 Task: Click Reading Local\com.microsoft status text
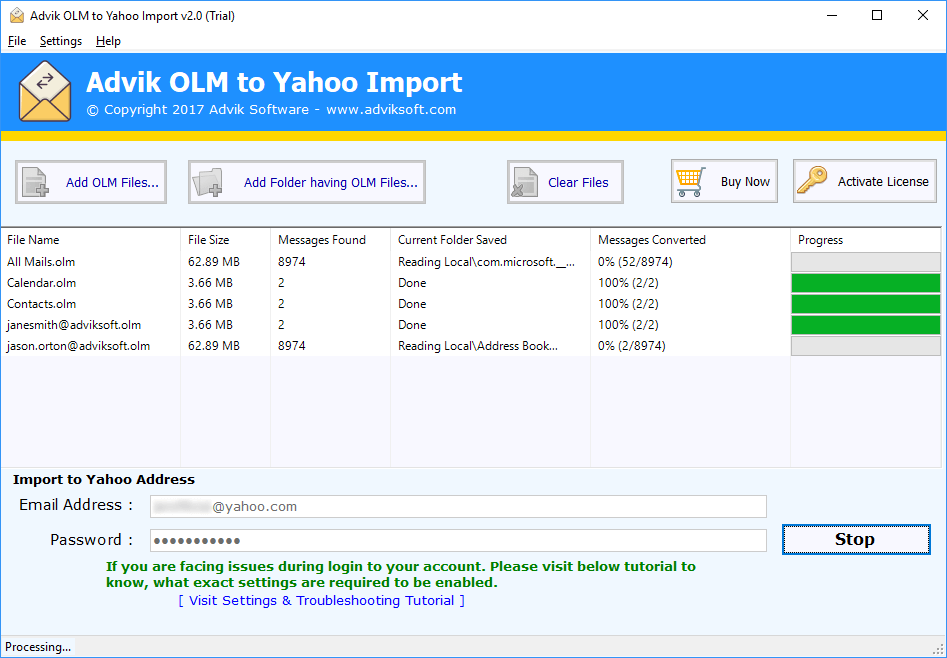(486, 262)
